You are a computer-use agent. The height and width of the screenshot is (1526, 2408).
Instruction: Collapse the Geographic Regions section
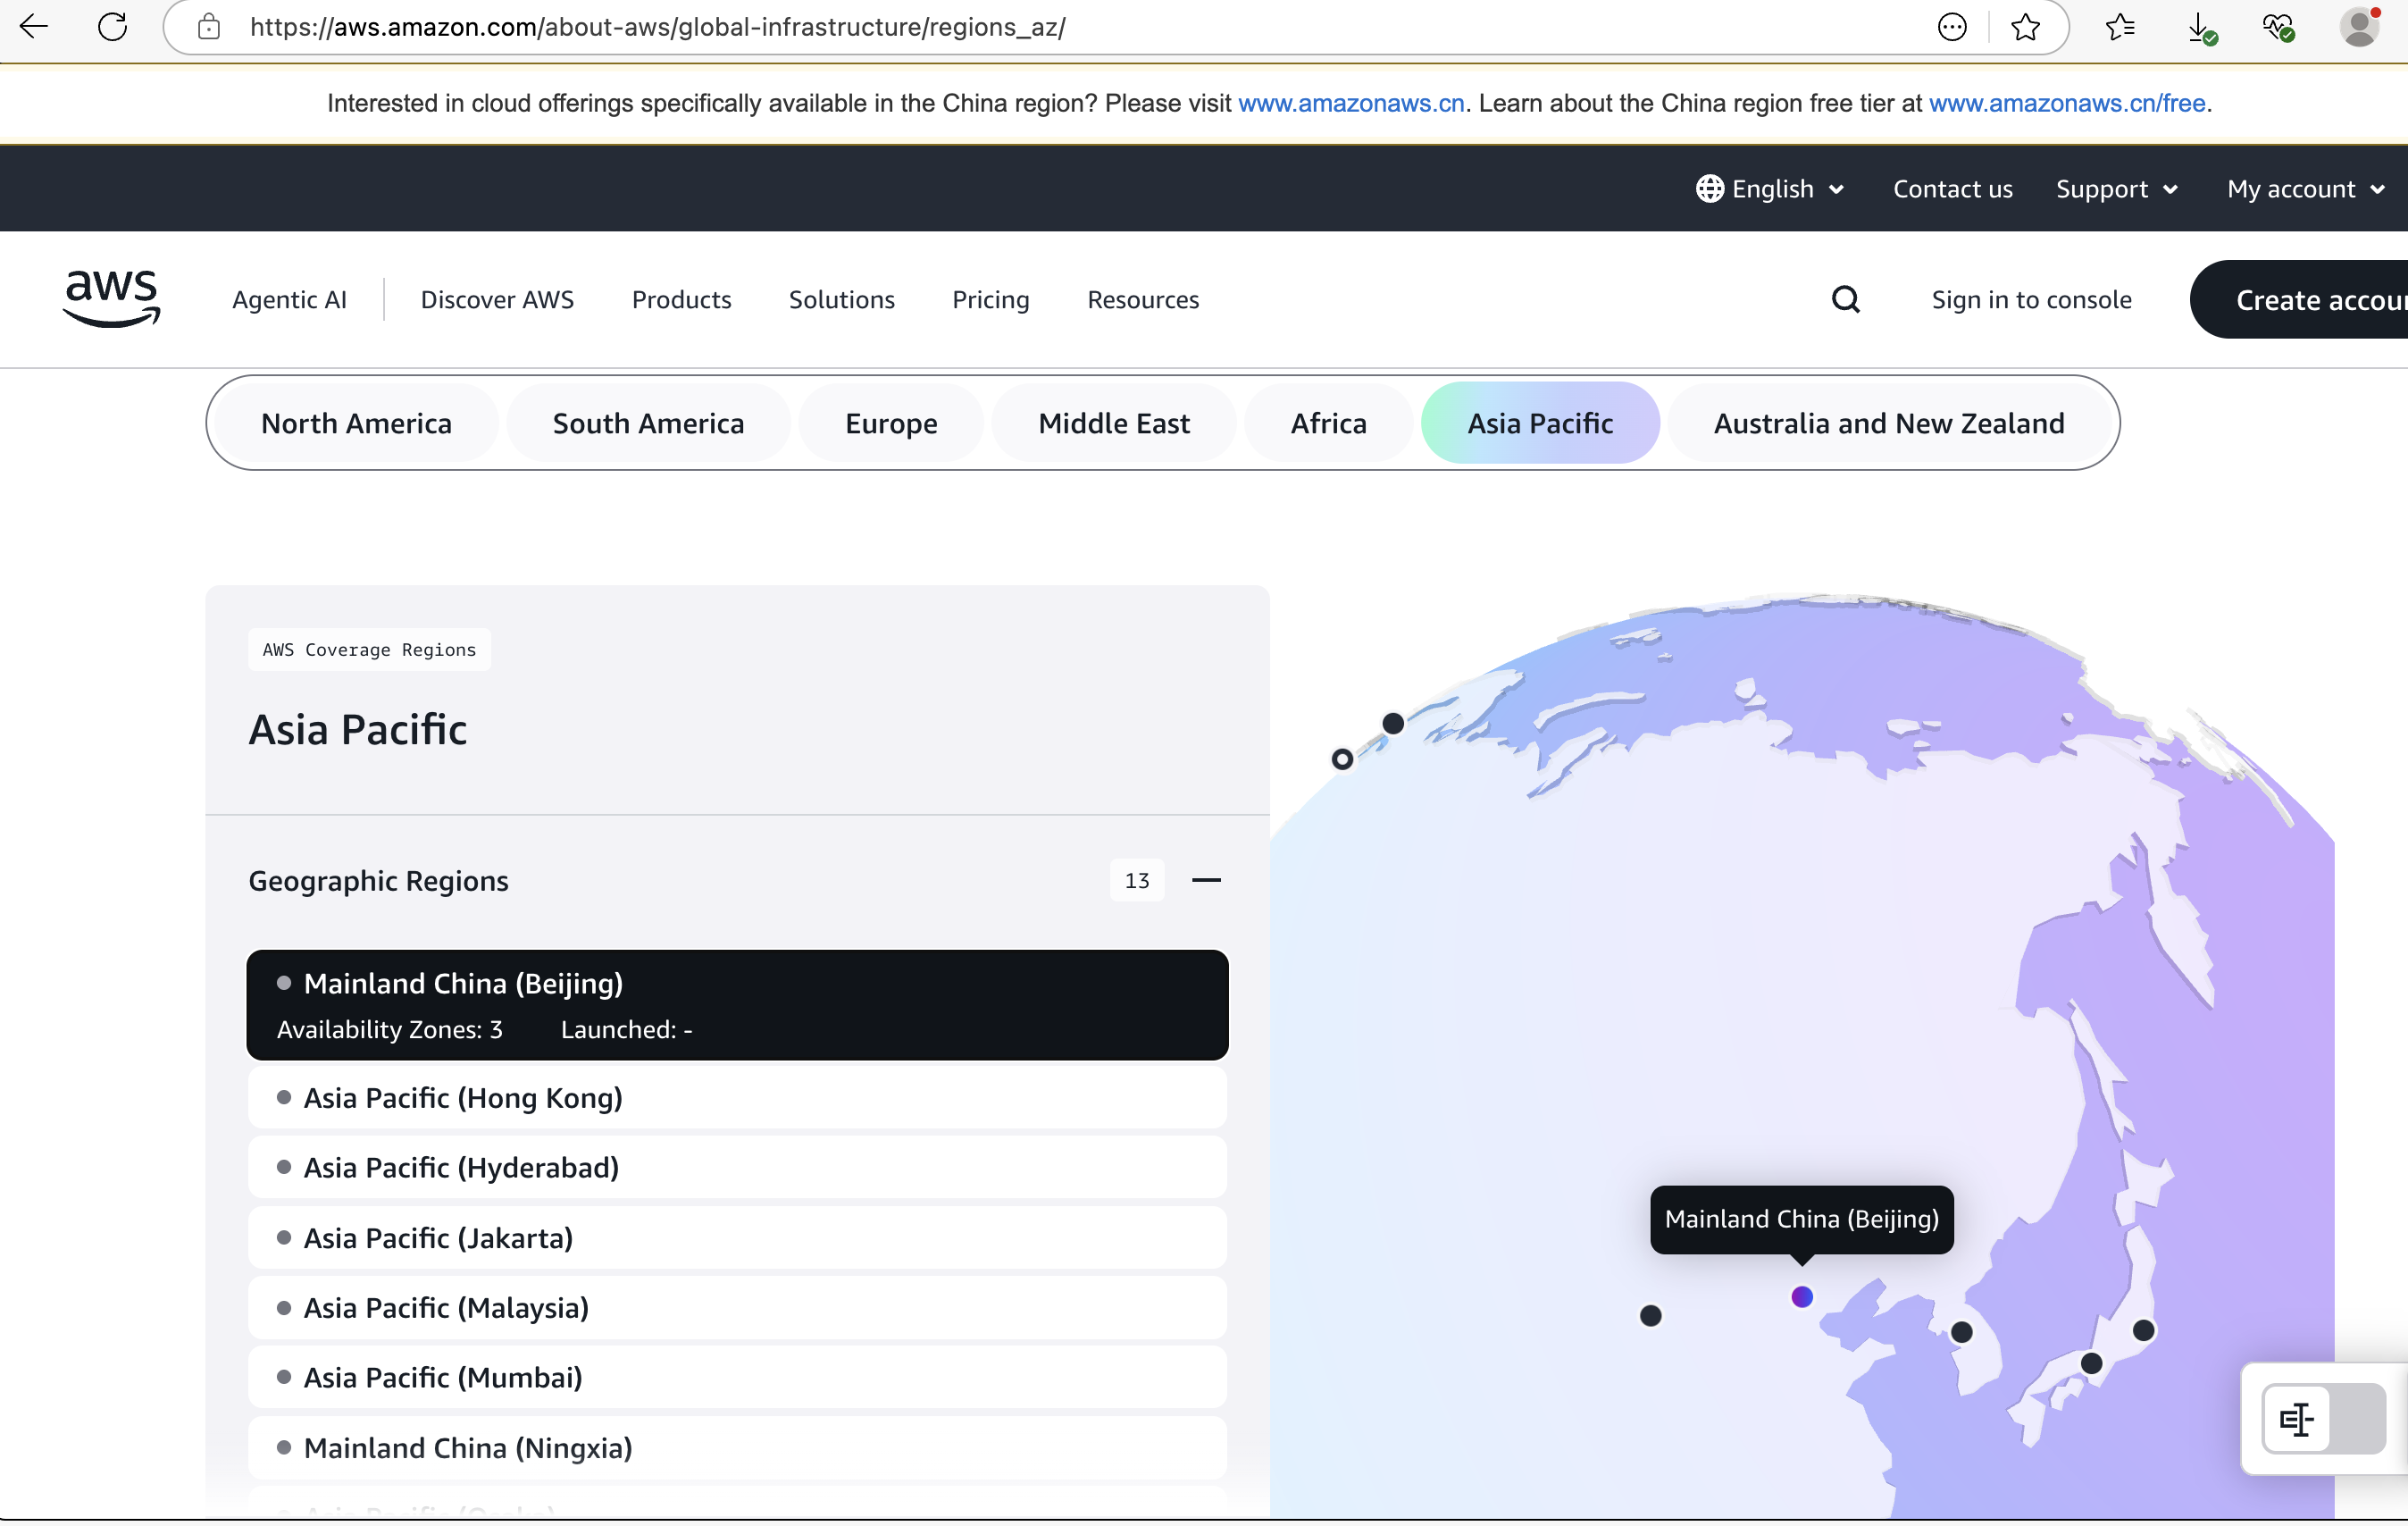click(1206, 880)
